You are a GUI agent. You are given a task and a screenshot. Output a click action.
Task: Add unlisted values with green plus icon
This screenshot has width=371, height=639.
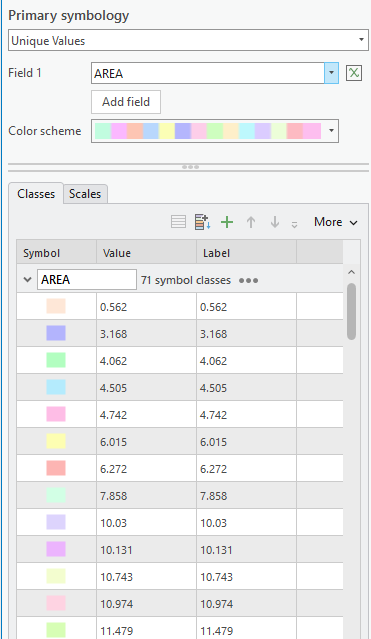click(x=227, y=222)
